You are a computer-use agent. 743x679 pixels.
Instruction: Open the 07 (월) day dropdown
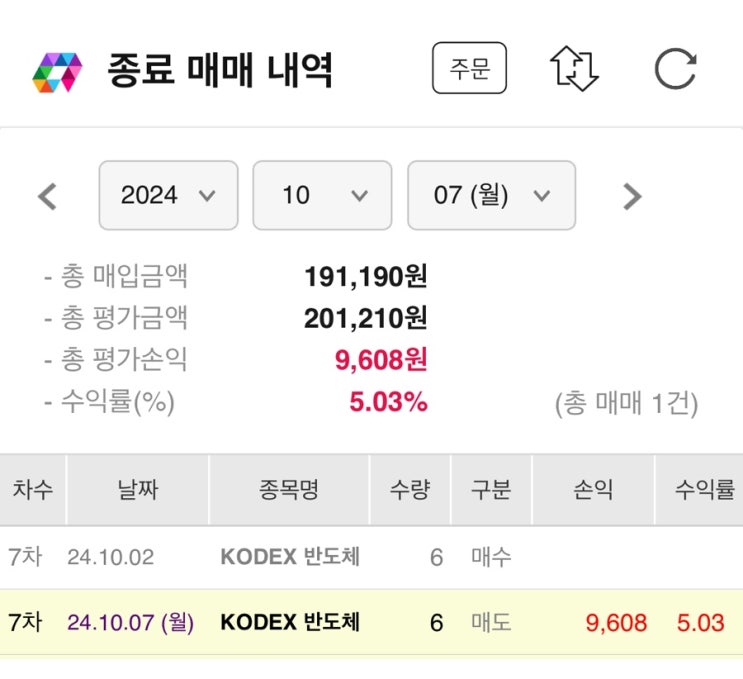coord(491,195)
